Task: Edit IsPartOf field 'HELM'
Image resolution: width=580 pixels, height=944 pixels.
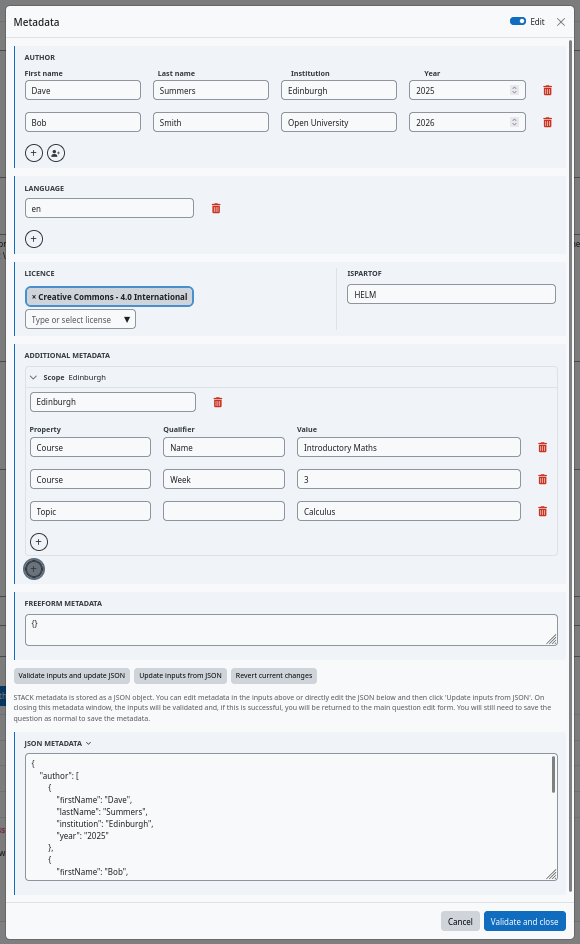Action: (x=452, y=294)
